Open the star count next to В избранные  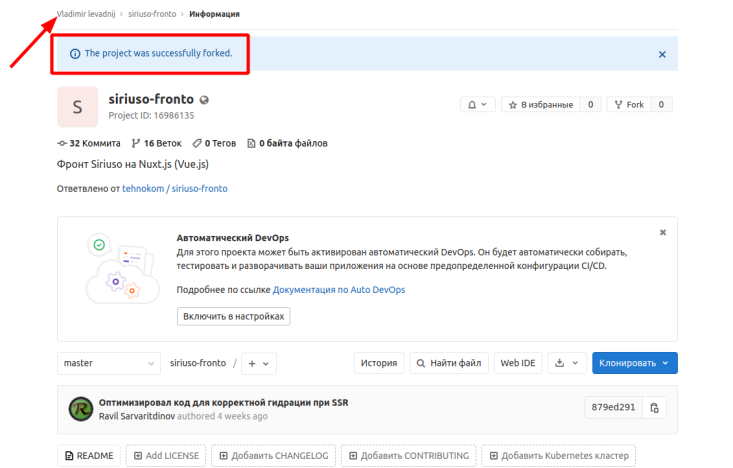[590, 105]
